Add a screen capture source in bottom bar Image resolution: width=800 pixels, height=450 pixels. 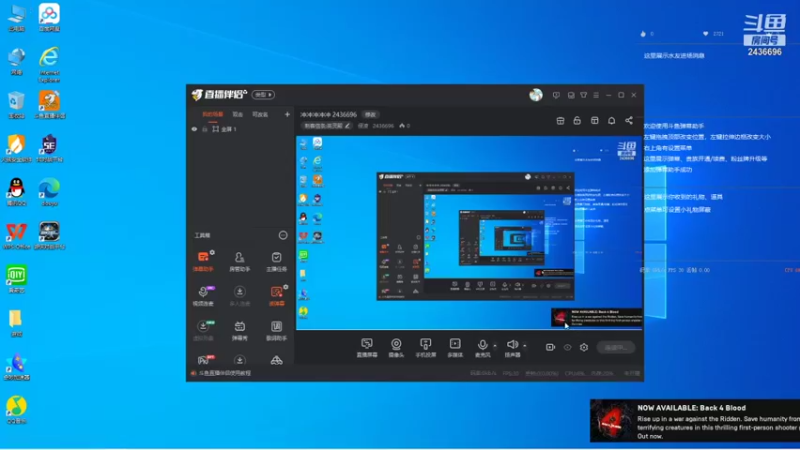click(367, 347)
